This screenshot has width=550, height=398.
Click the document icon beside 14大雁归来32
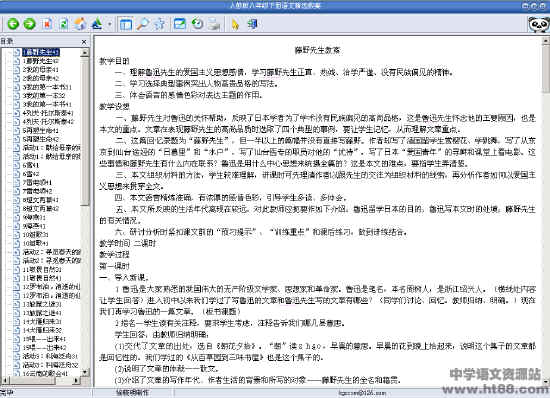(x=16, y=330)
